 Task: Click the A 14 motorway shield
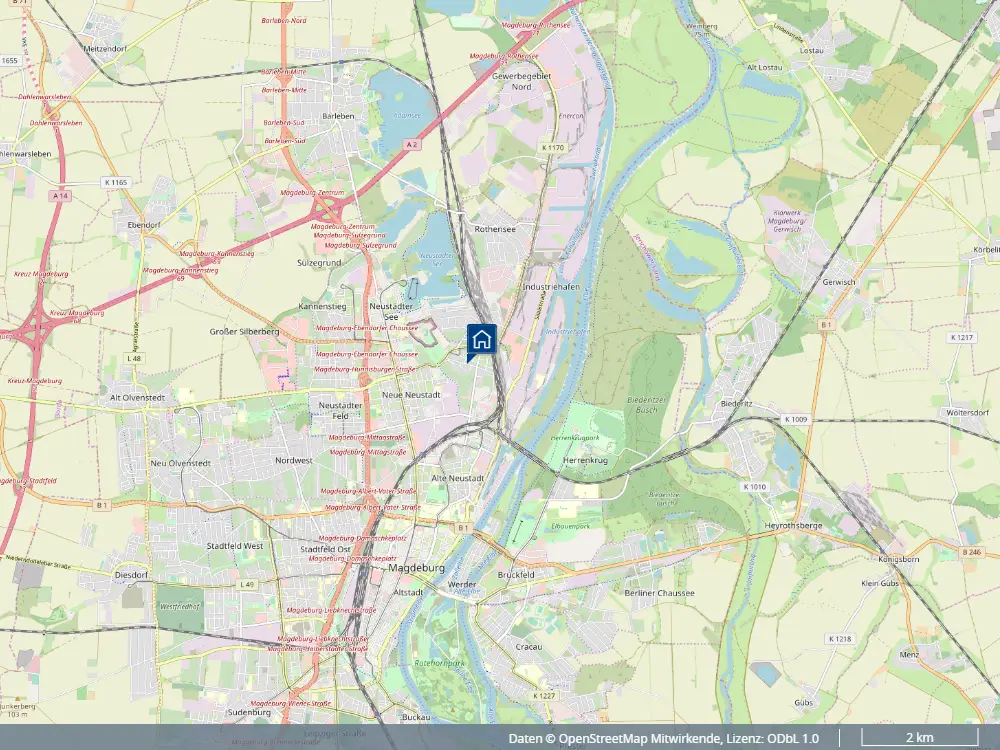[x=60, y=196]
